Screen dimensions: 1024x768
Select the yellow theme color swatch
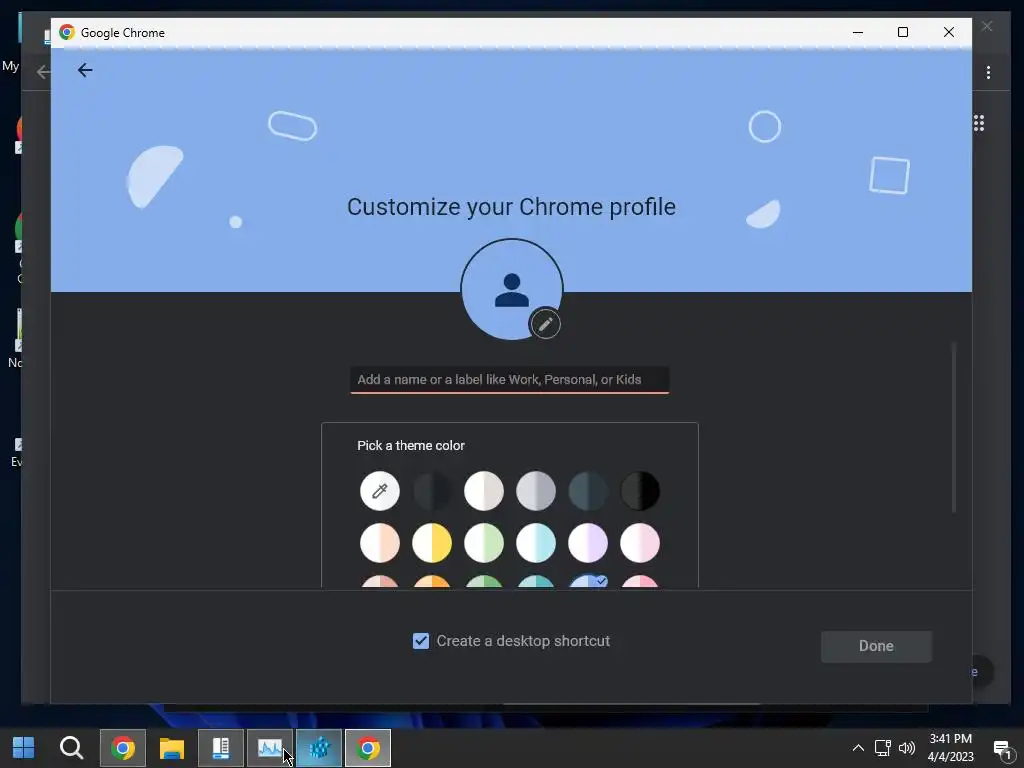pyautogui.click(x=432, y=543)
